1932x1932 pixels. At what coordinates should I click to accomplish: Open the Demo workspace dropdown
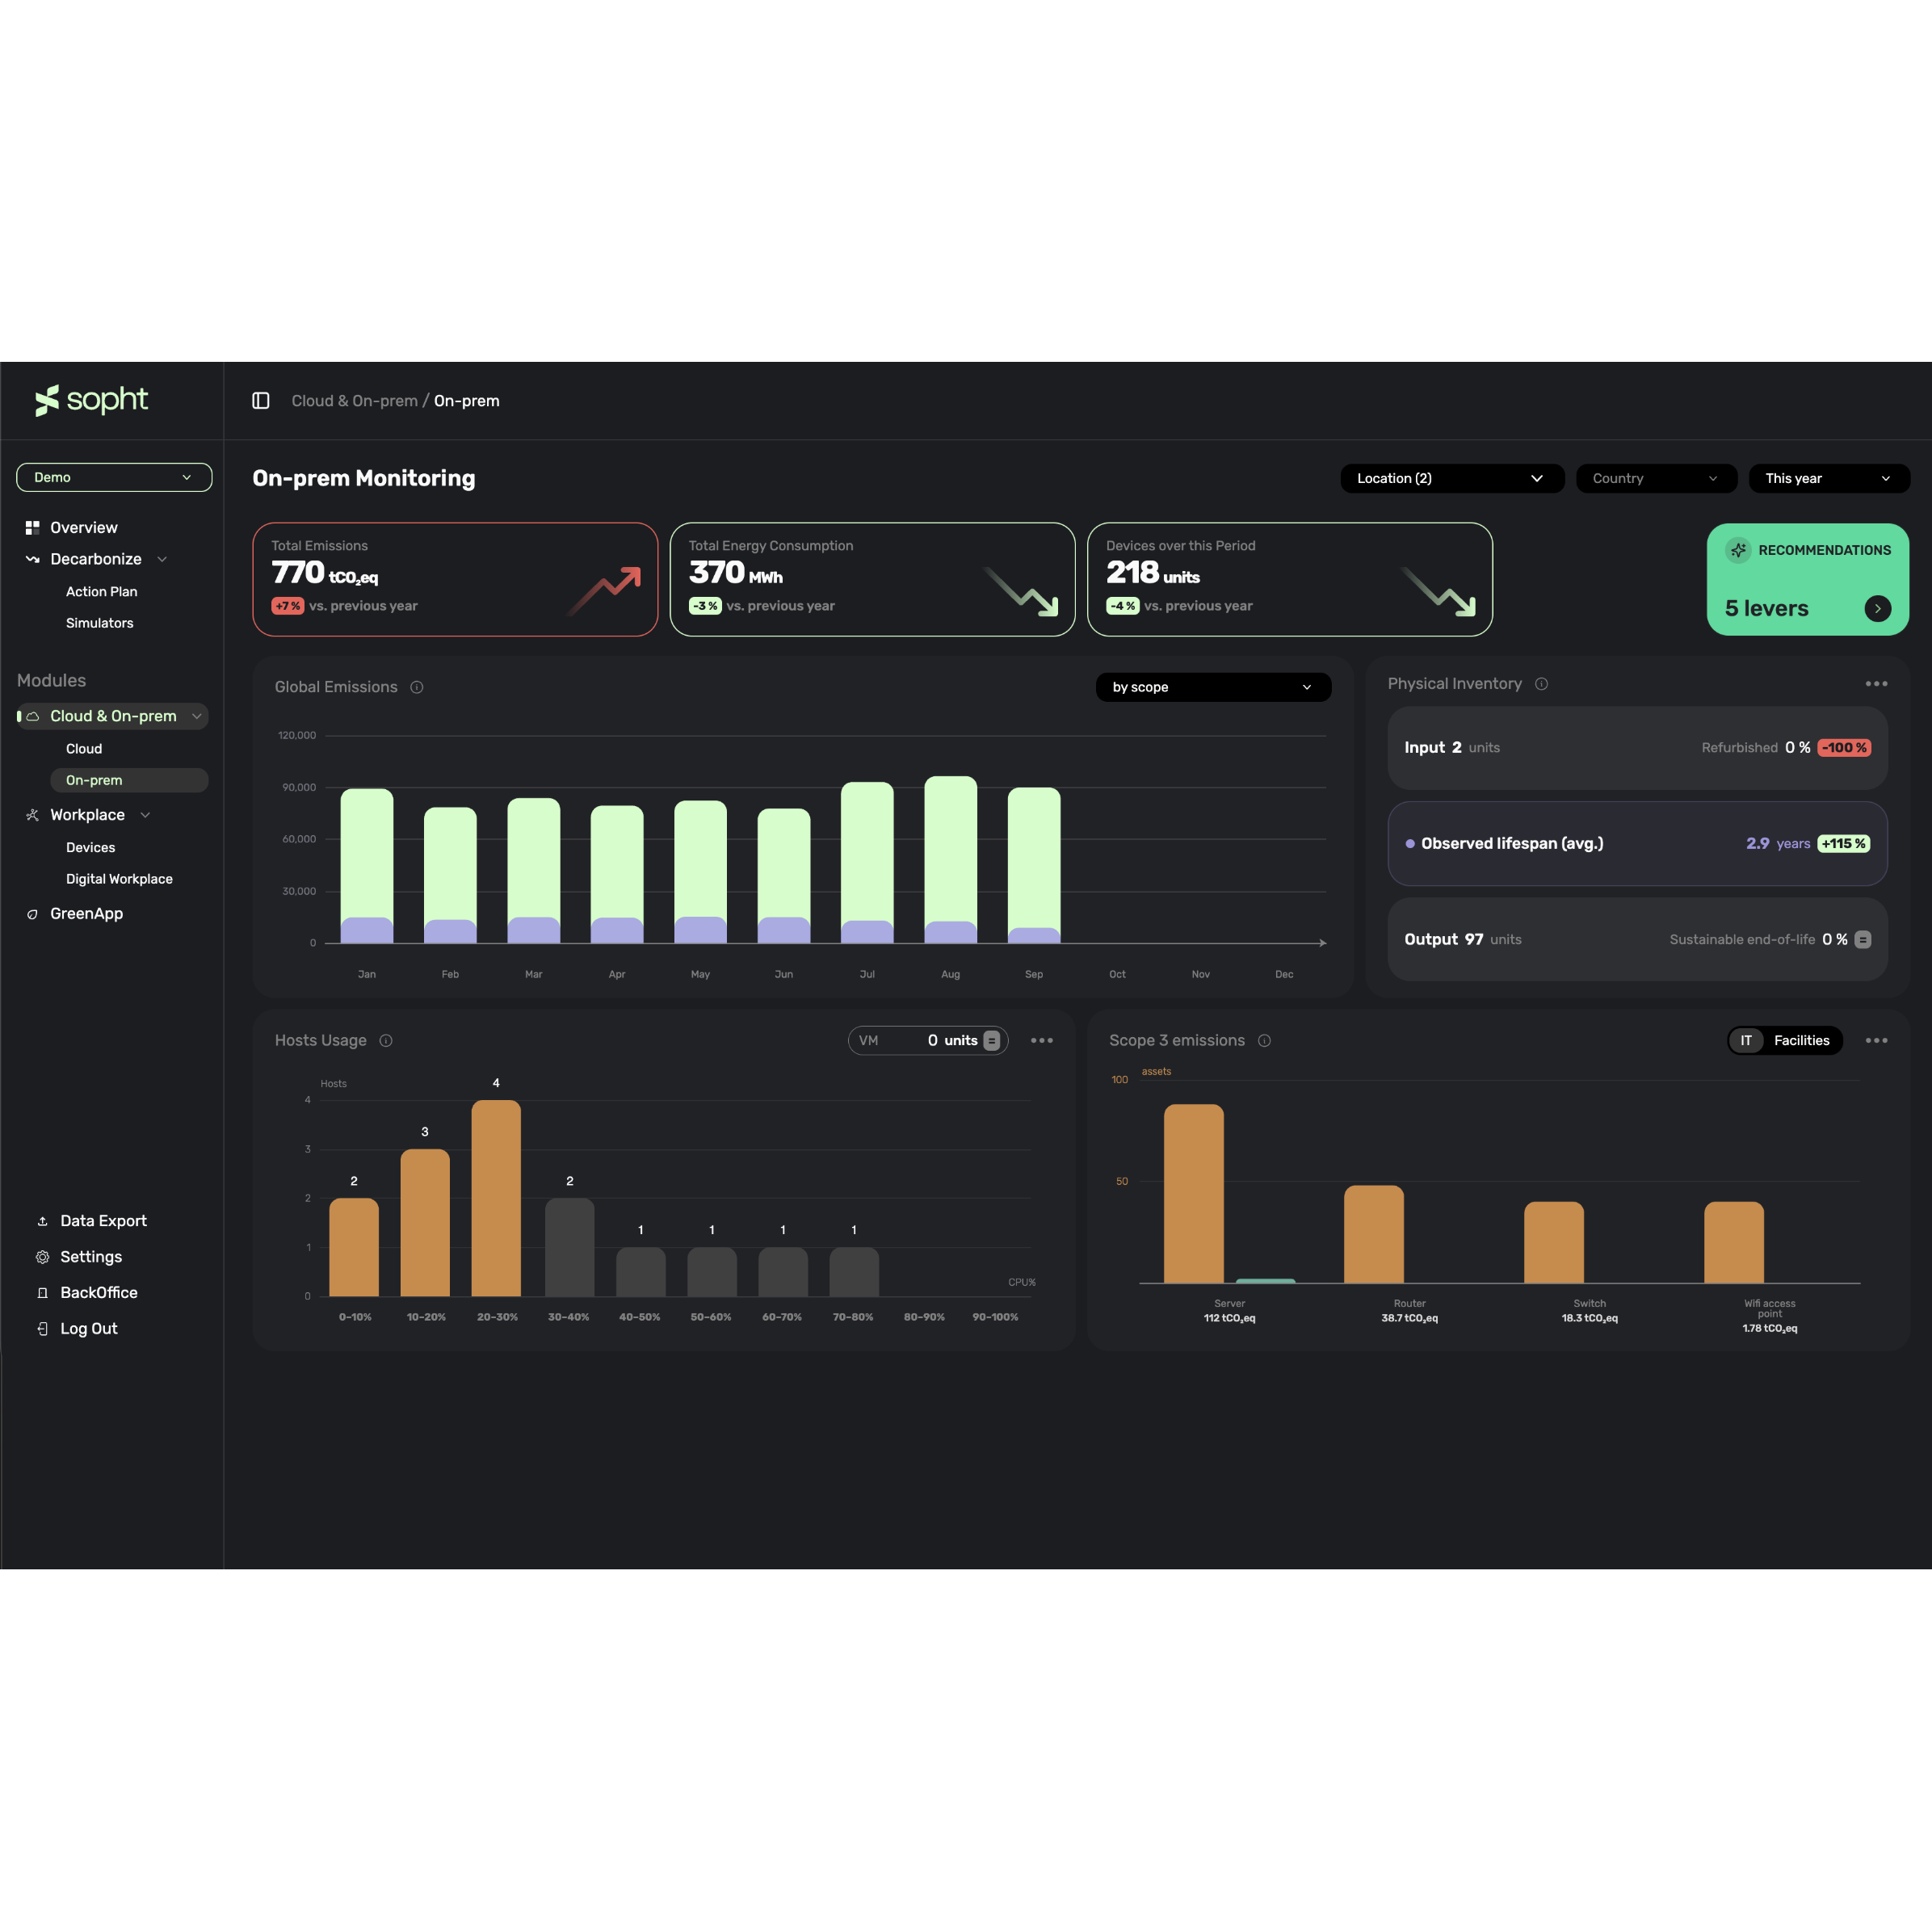coord(114,477)
